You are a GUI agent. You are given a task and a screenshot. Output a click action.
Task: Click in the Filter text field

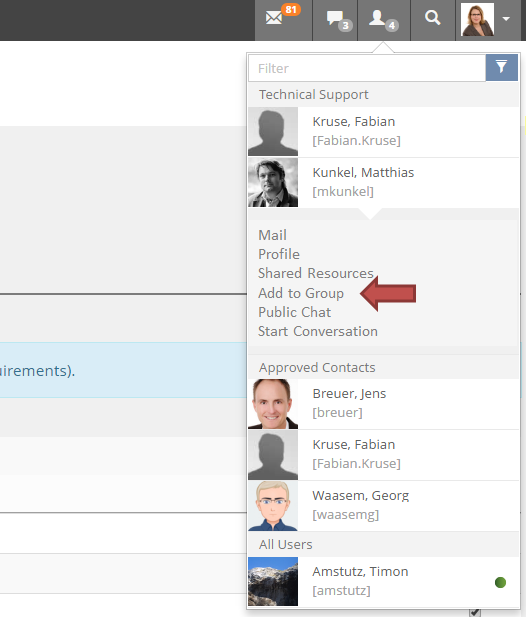pyautogui.click(x=367, y=68)
